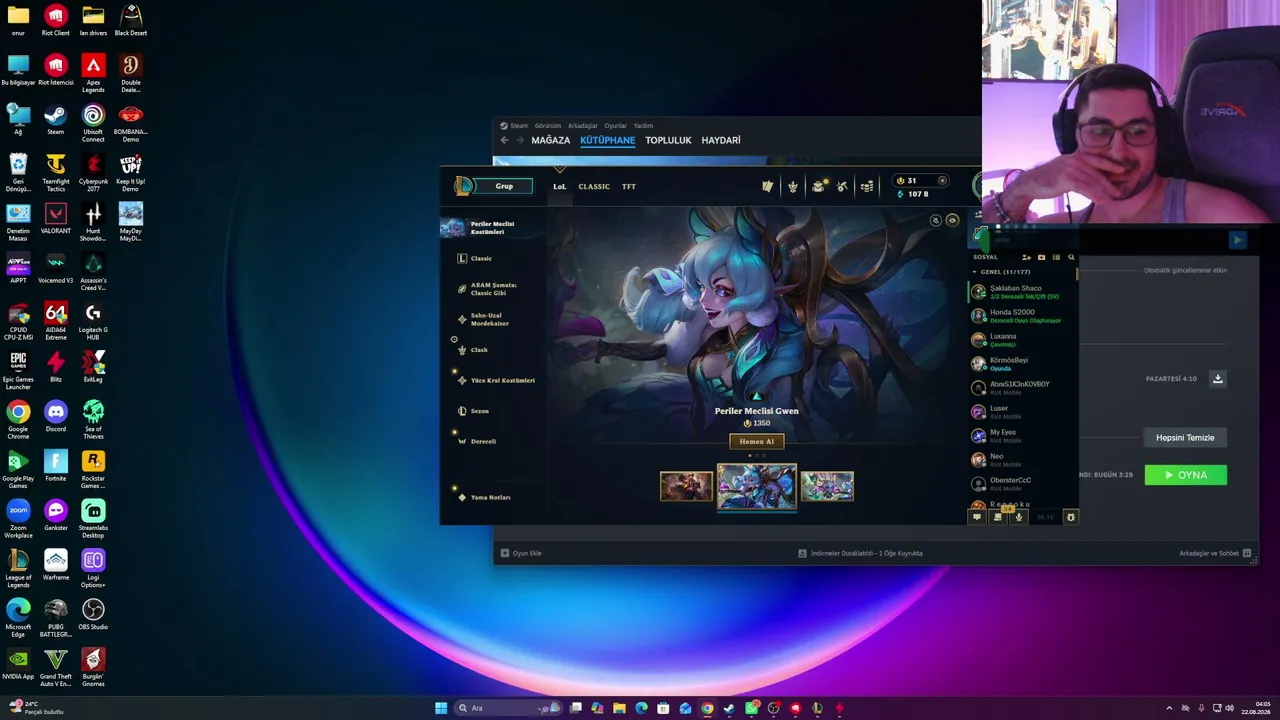The image size is (1280, 720).
Task: Open the crafting hammer icon in League client
Action: (842, 186)
